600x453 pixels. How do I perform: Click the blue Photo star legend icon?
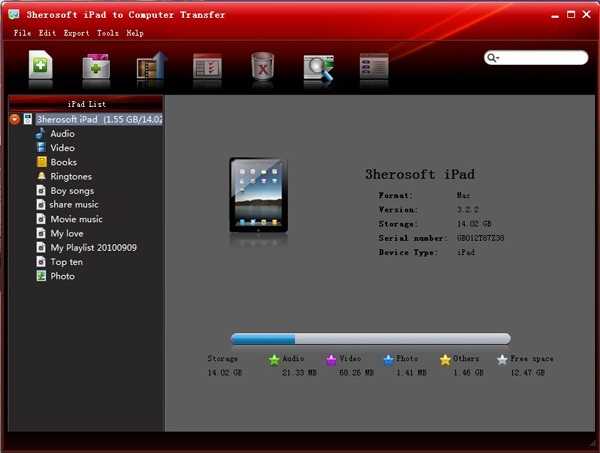(388, 360)
